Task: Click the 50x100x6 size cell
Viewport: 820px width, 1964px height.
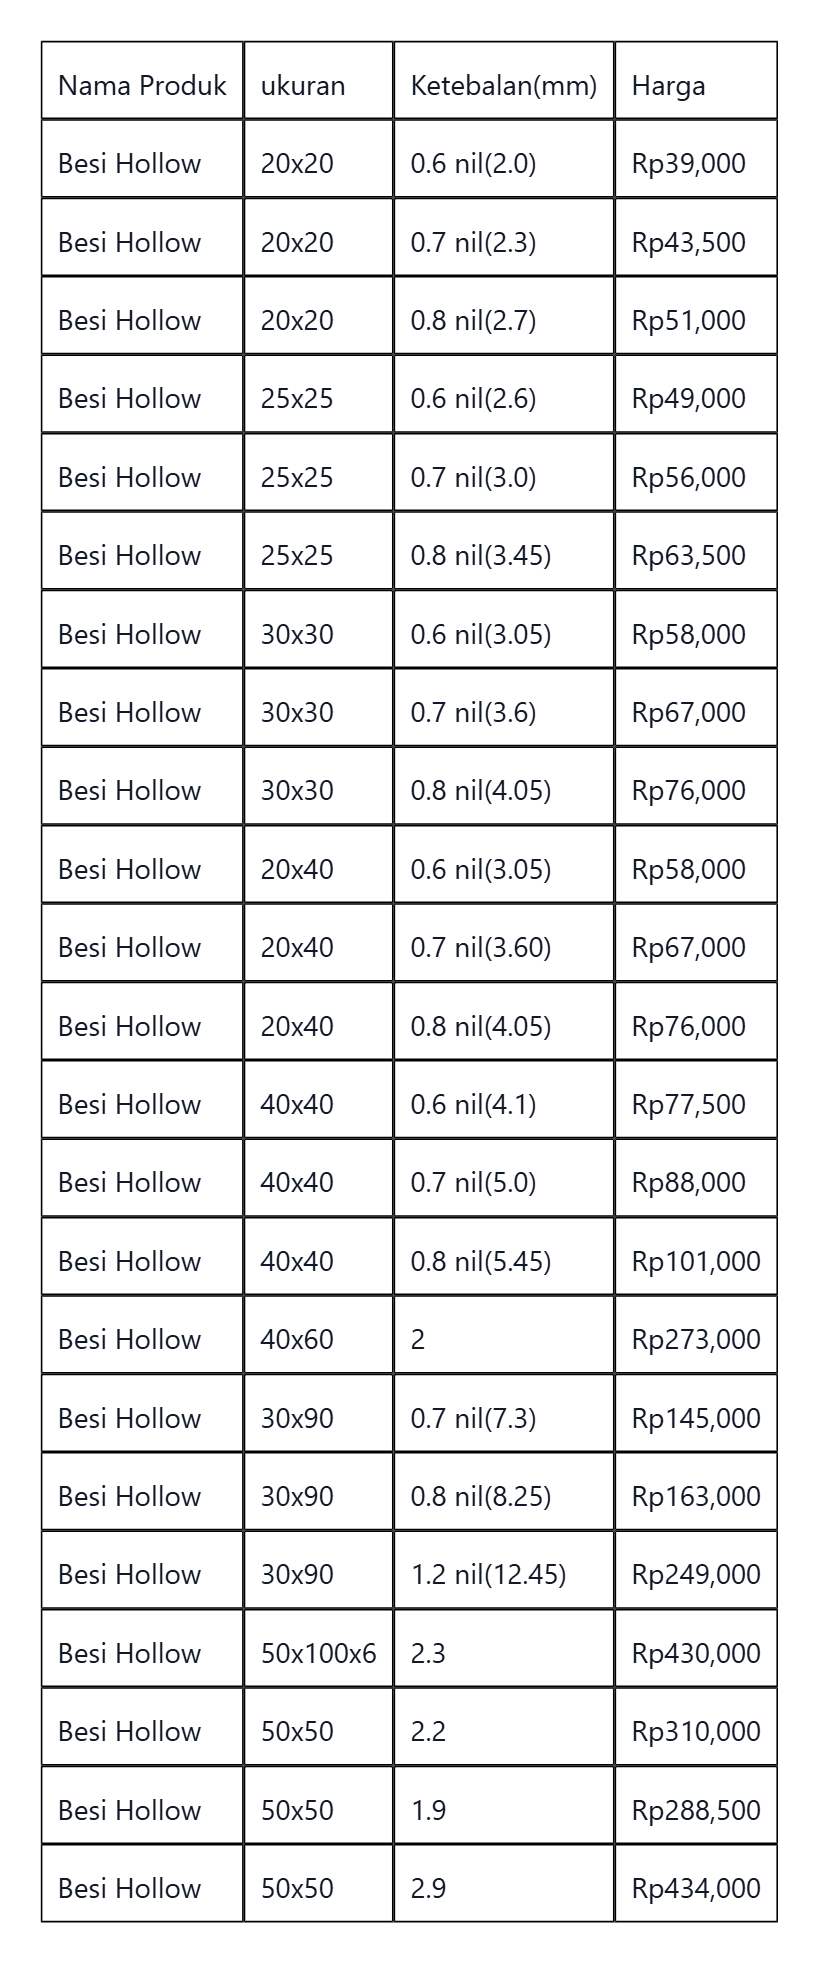Action: [x=318, y=1649]
